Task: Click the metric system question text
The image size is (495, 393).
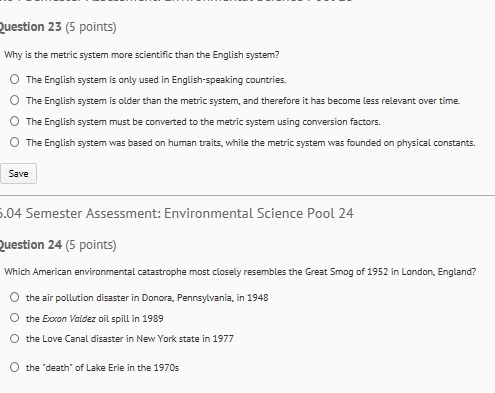Action: [x=142, y=55]
